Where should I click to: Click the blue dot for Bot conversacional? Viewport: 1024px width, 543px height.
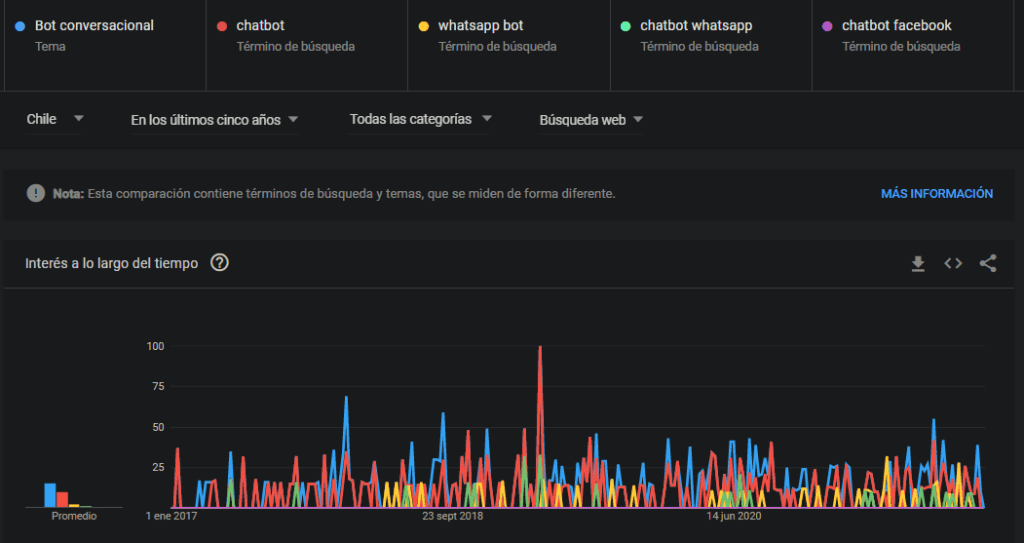pyautogui.click(x=20, y=26)
